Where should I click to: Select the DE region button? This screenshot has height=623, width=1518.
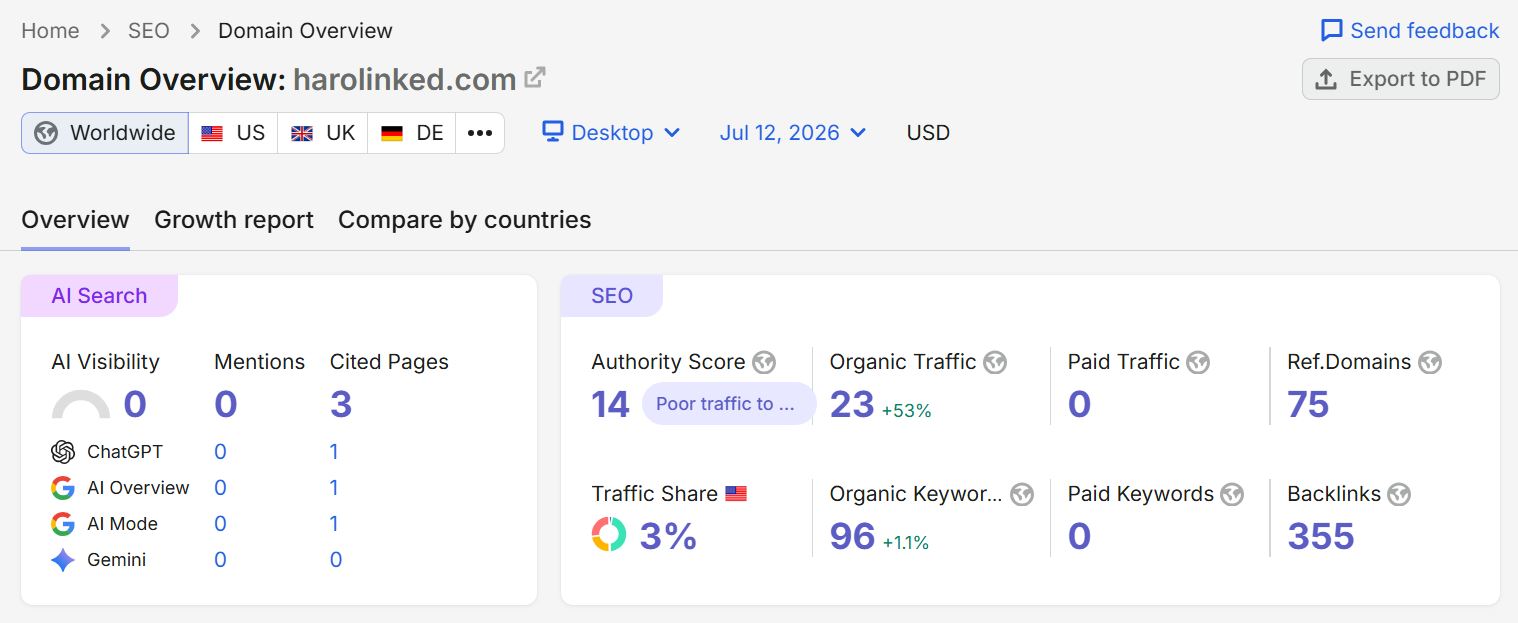click(412, 133)
